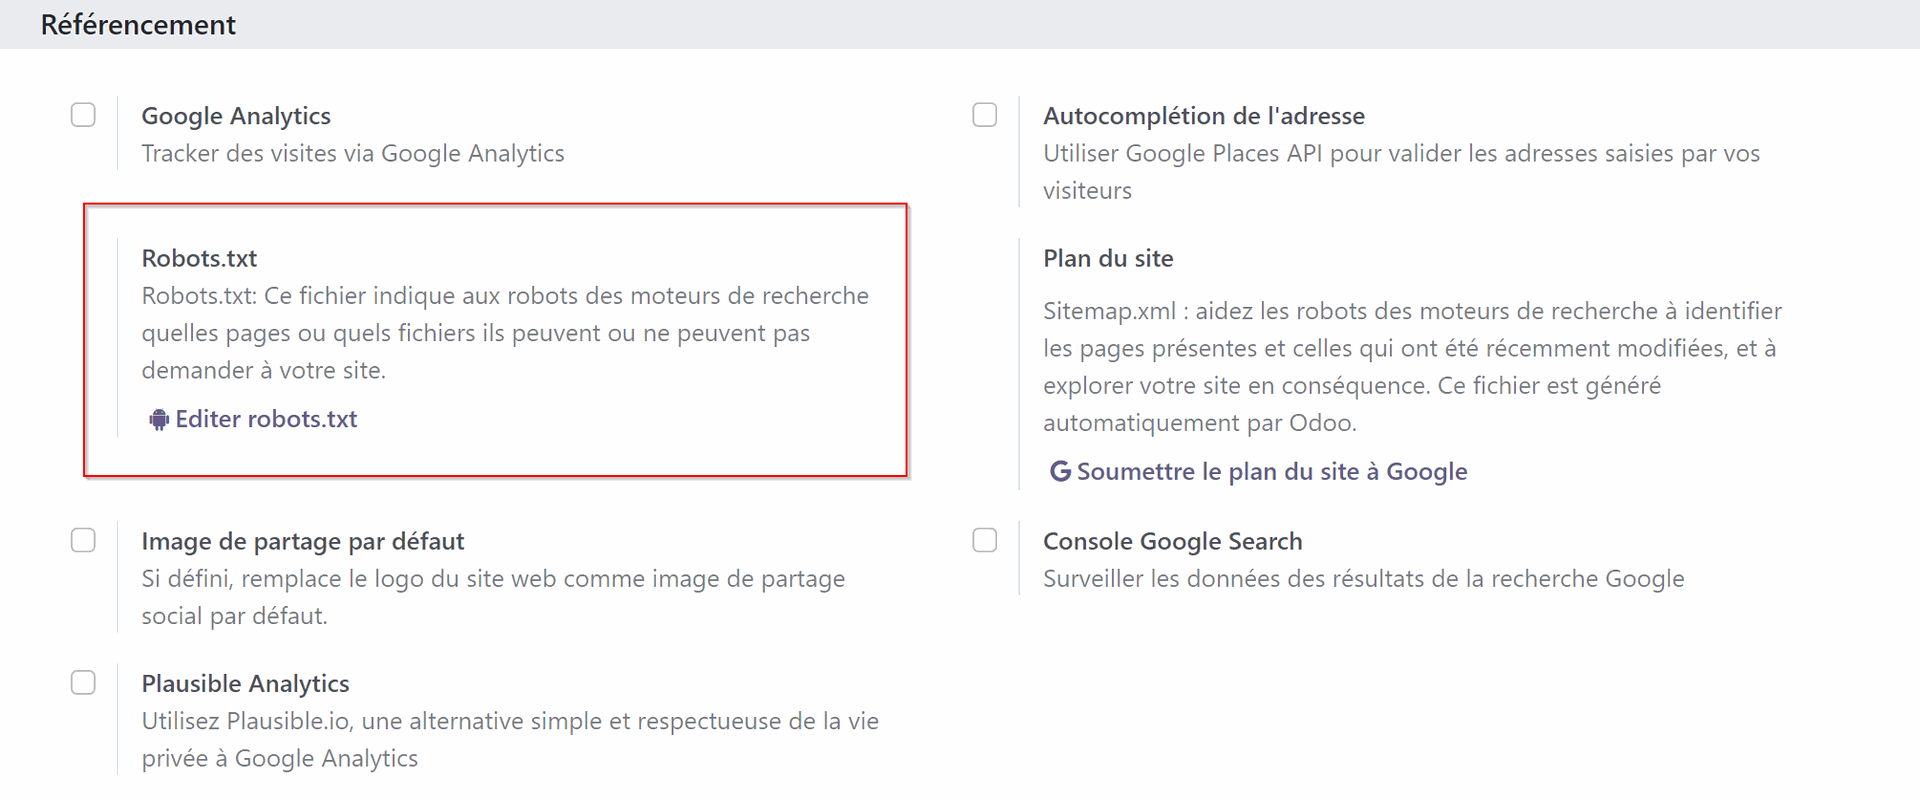Click the Google Analytics setting label

tap(236, 116)
